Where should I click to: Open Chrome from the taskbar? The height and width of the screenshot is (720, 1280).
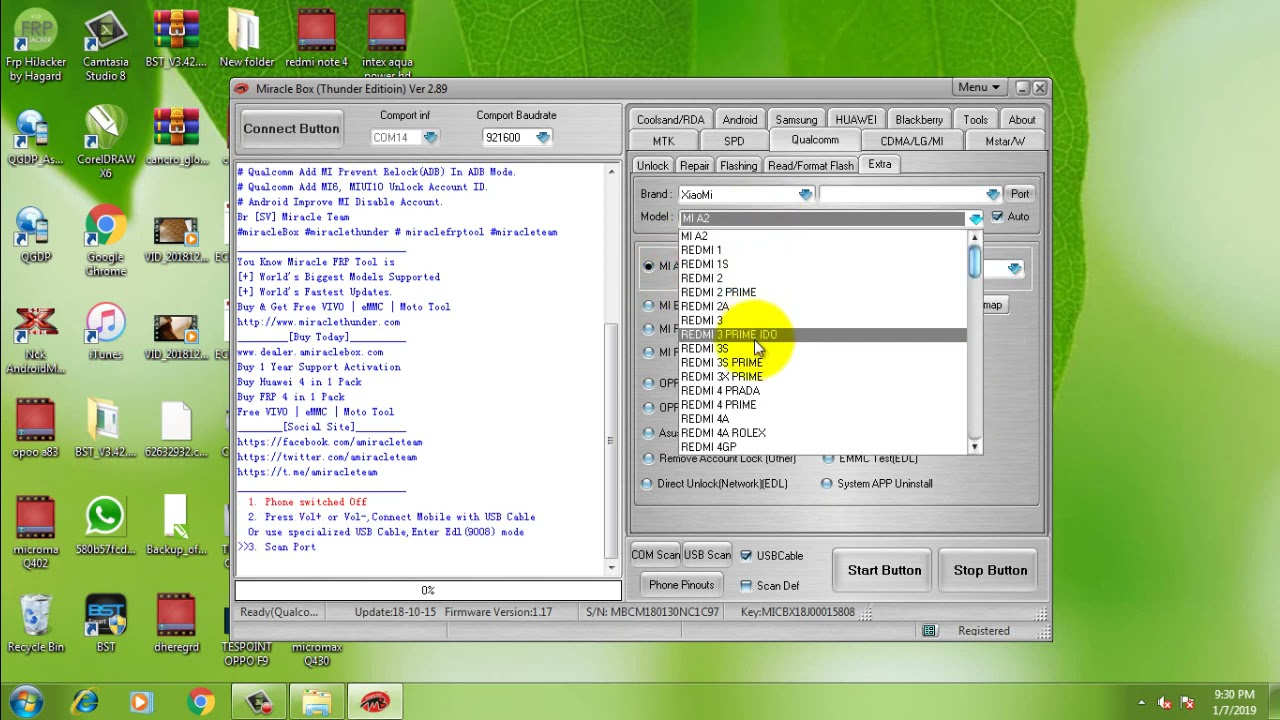click(x=200, y=702)
